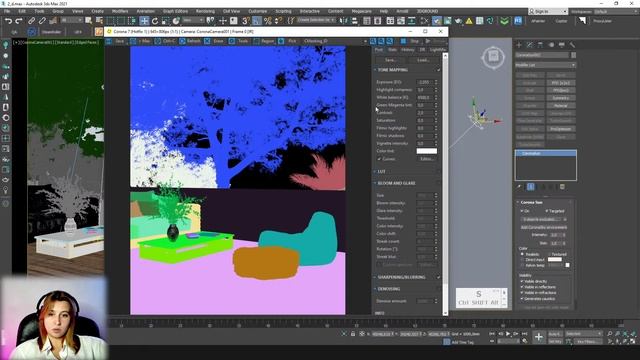This screenshot has height=360, width=640.
Task: Open the Hierarchy tab in command panel
Action: pyautogui.click(x=540, y=44)
